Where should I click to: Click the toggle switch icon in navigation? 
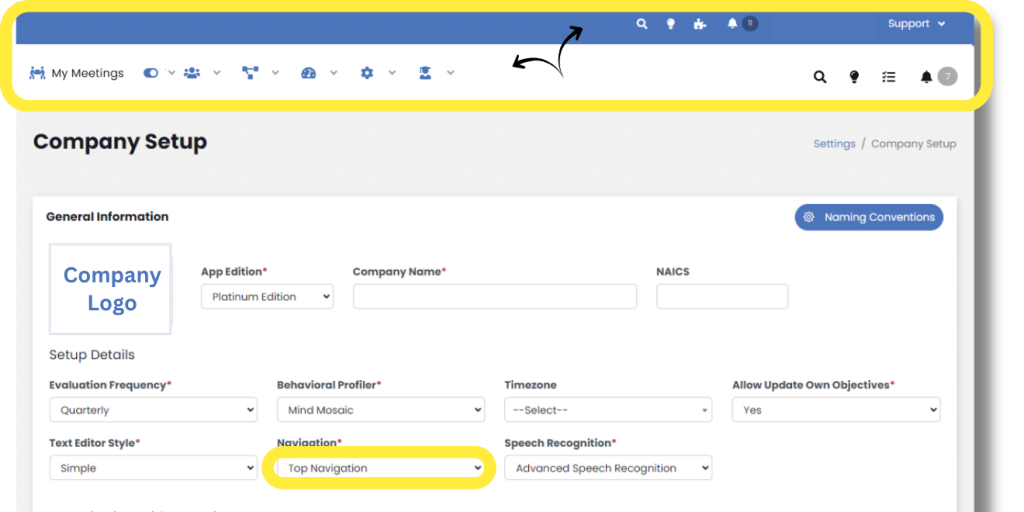coord(151,73)
